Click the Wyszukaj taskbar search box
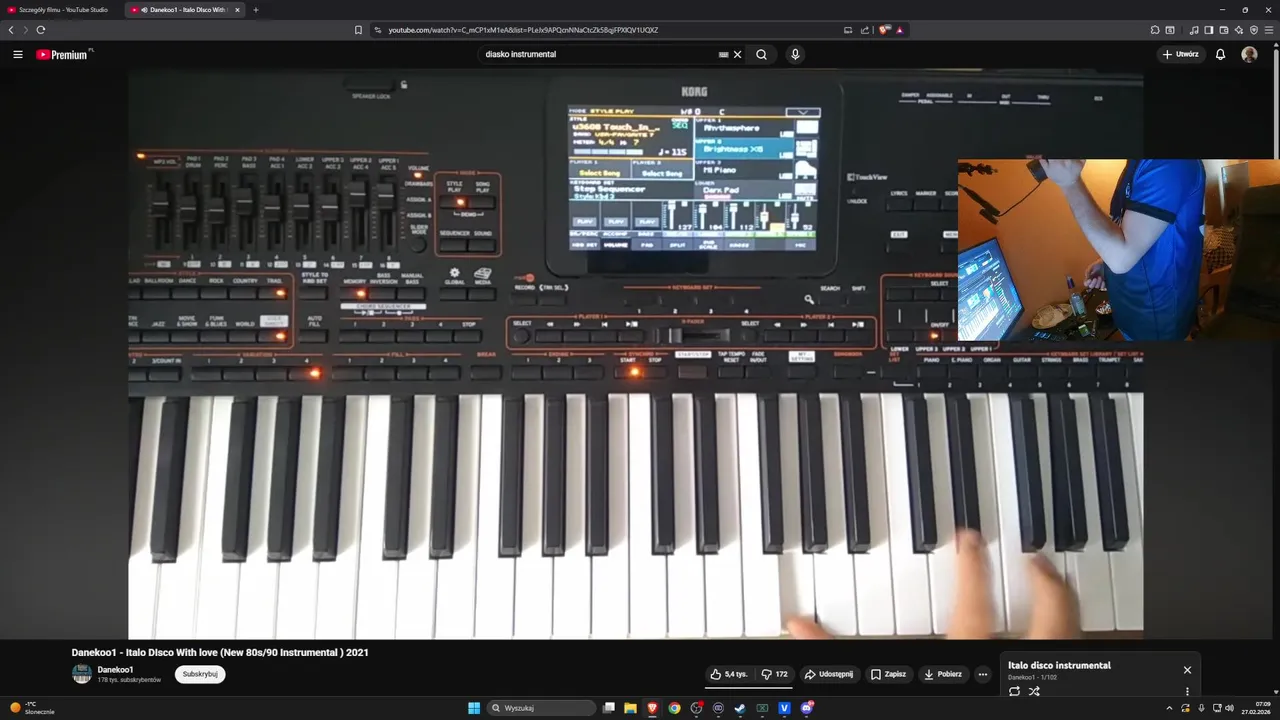This screenshot has width=1280, height=720. (x=541, y=708)
